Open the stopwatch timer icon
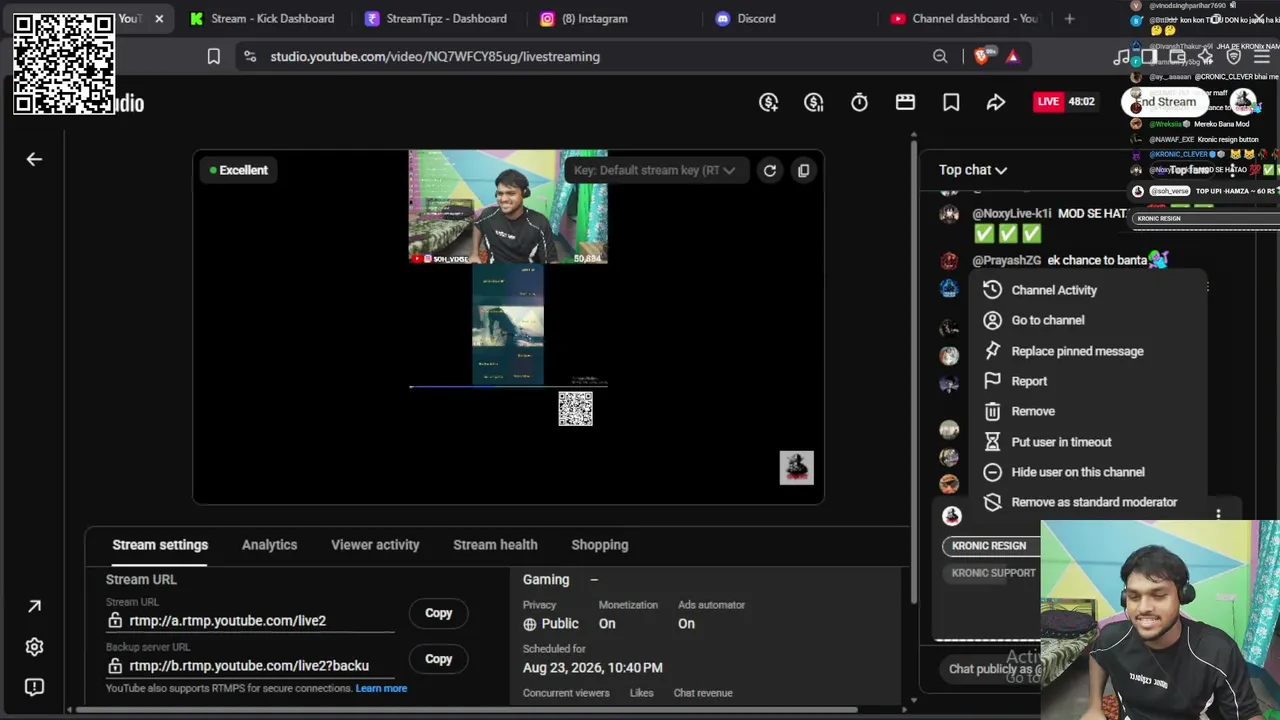The height and width of the screenshot is (720, 1280). [859, 102]
